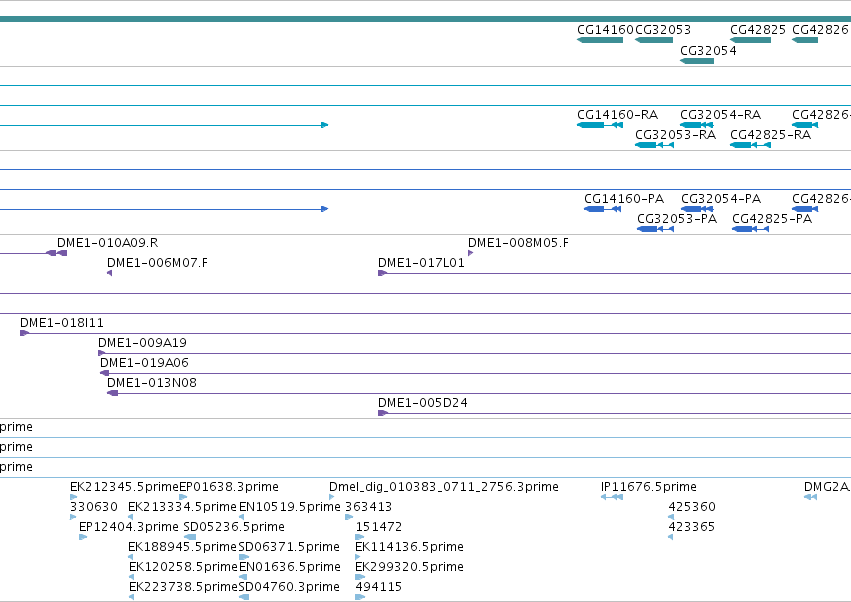Select the EK114136.5prime label

(x=409, y=547)
